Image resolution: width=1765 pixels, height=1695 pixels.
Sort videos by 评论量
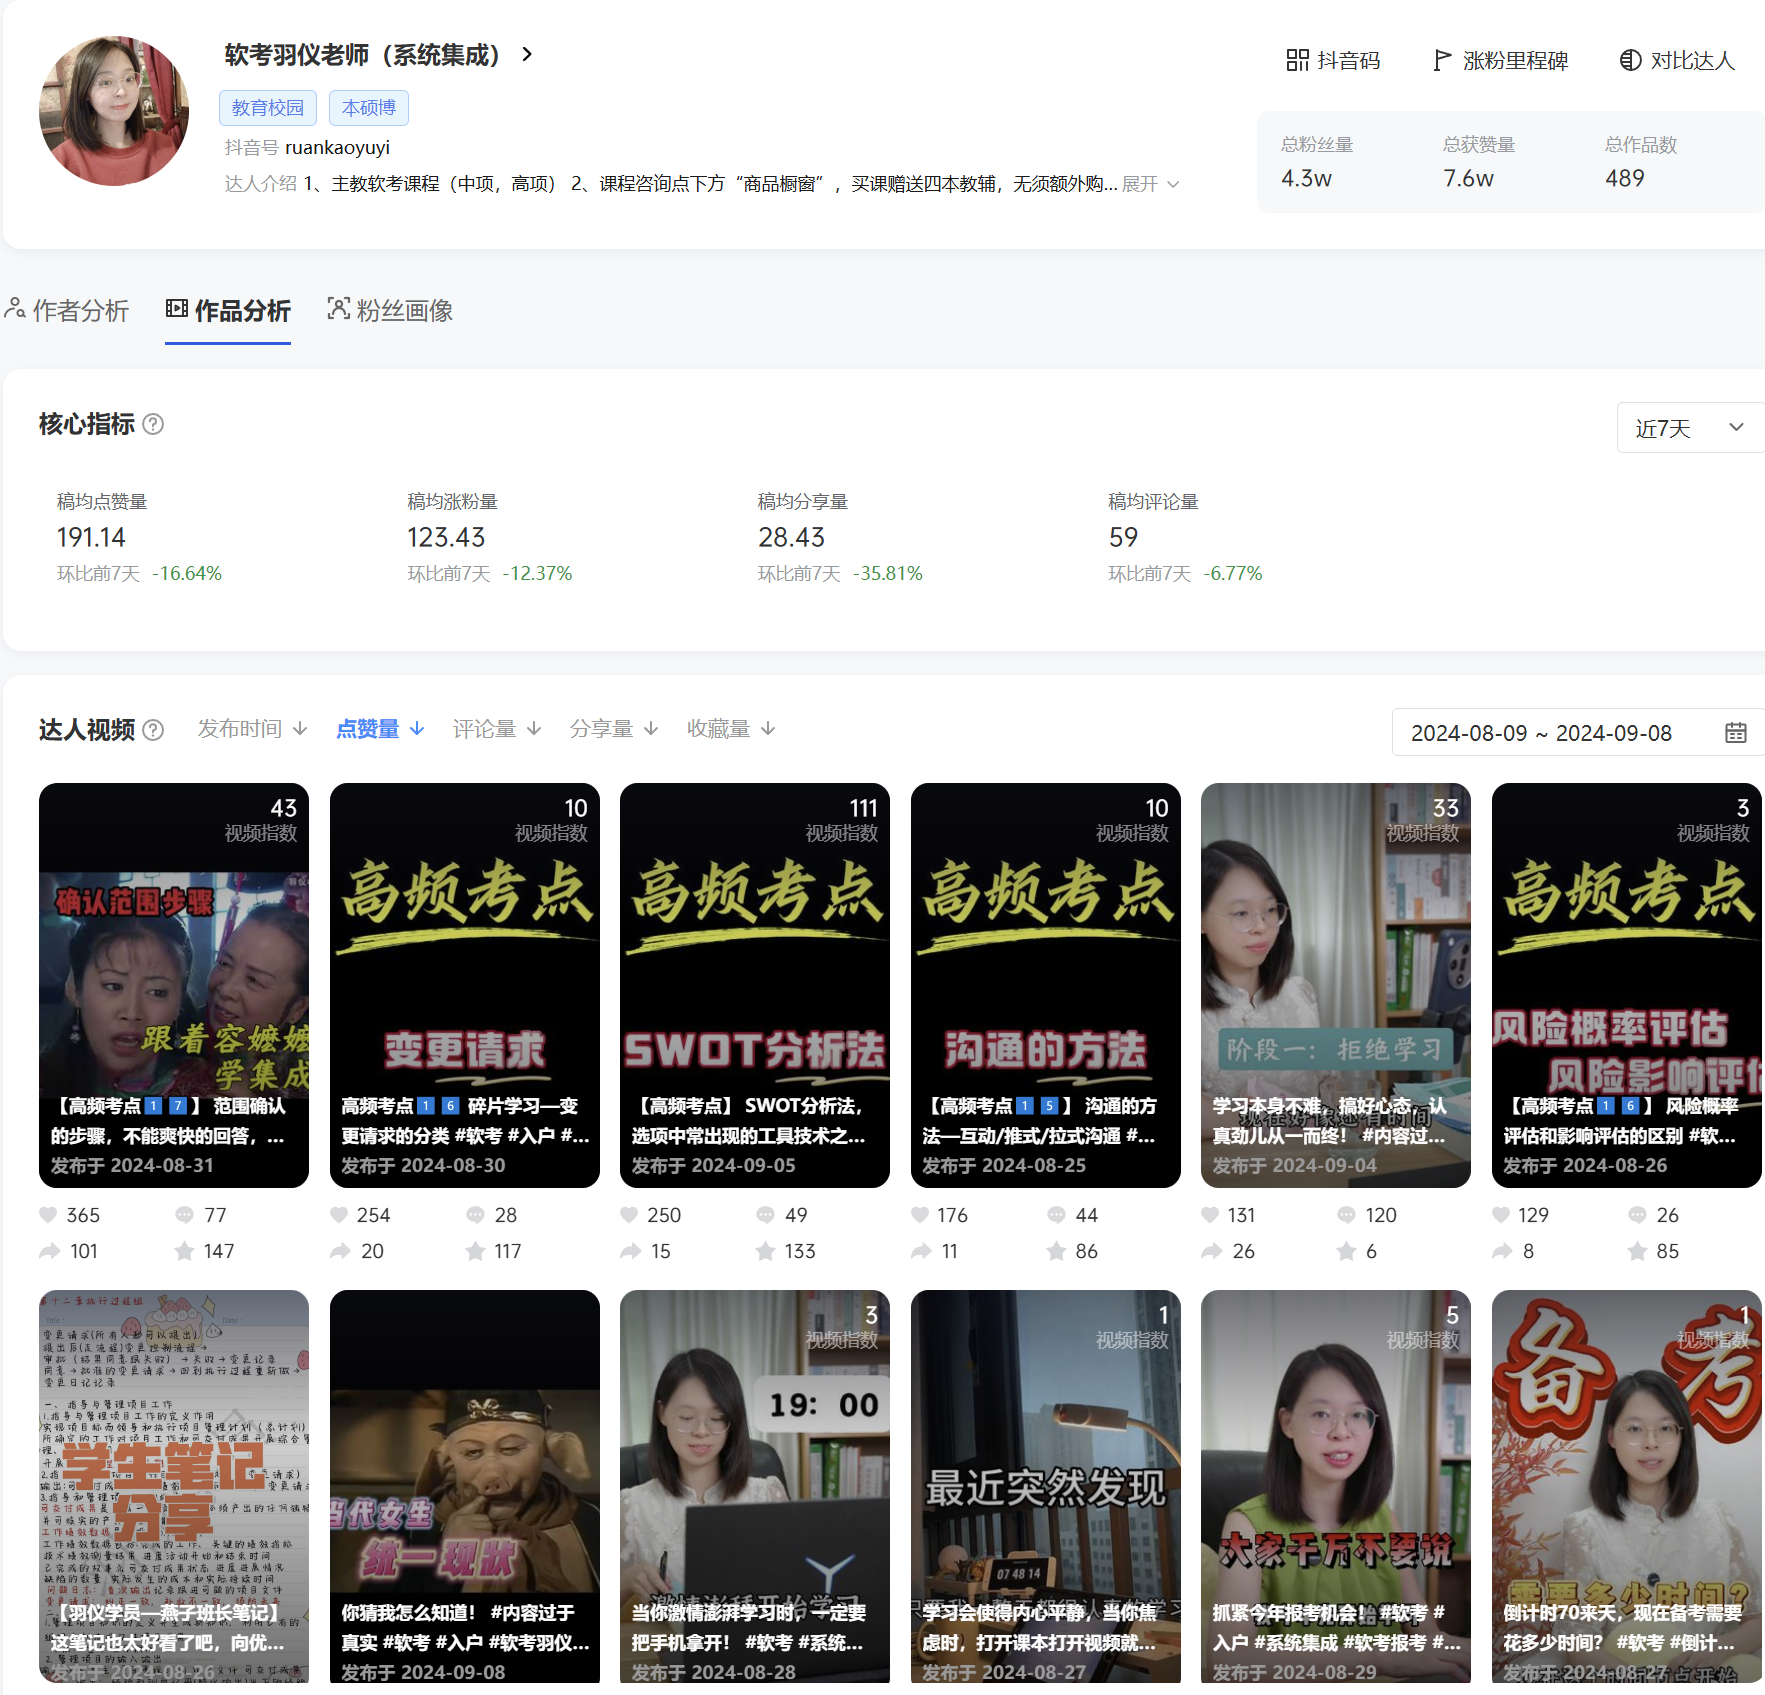coord(497,729)
